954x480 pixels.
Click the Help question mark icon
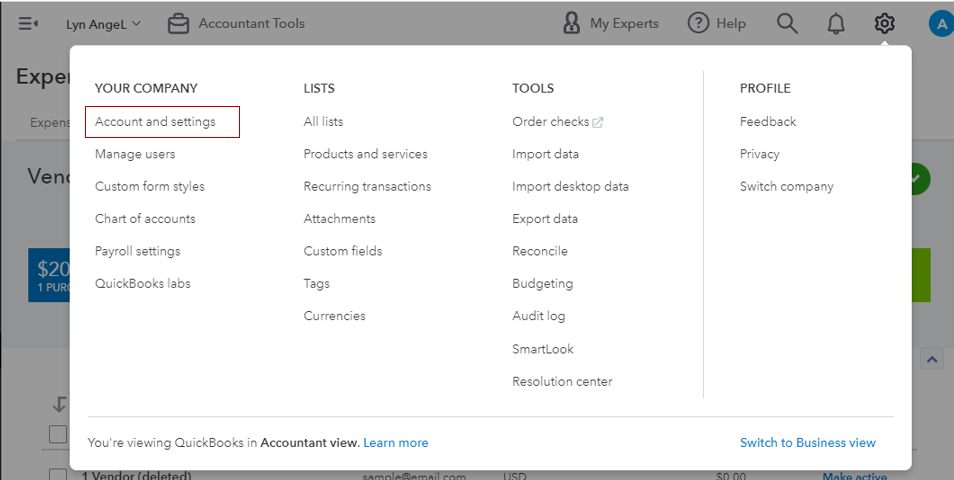(x=698, y=23)
